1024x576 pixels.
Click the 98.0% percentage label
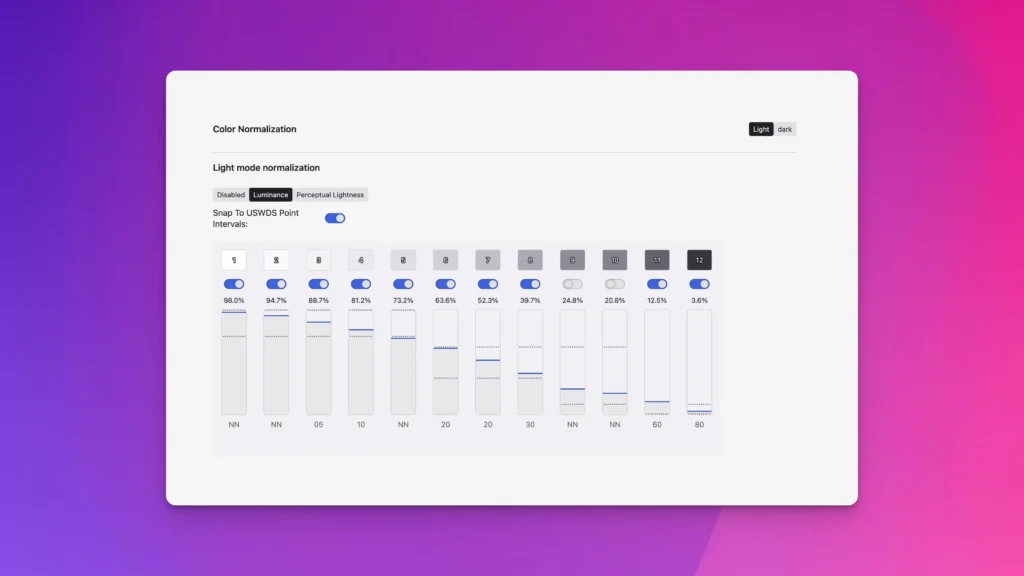click(233, 300)
